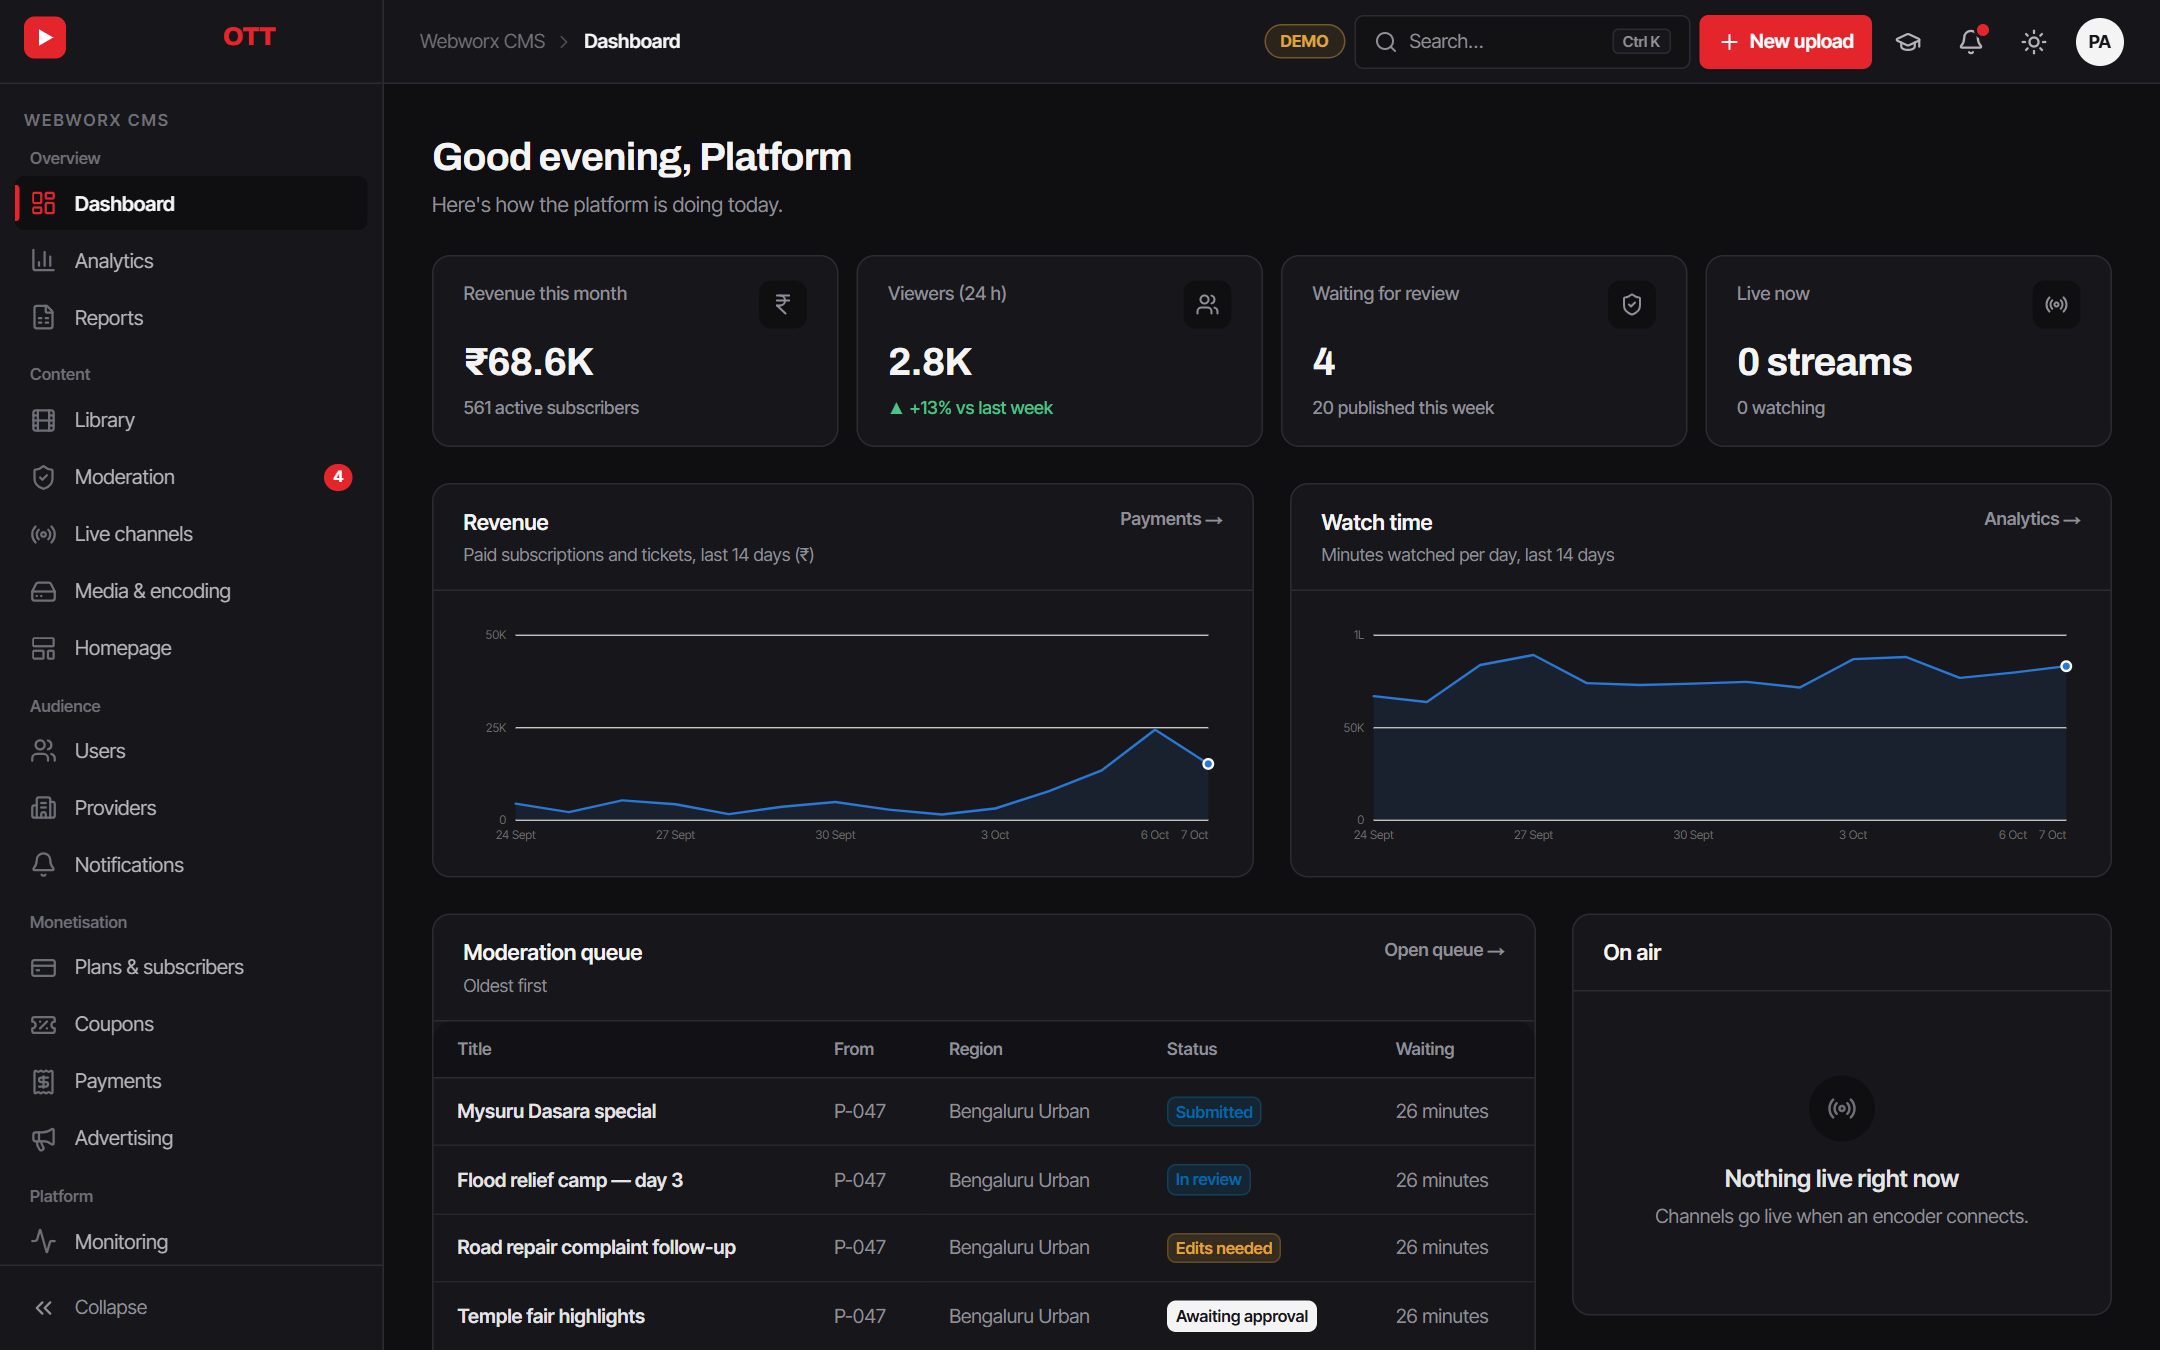Open the Mysuru Dasara special row
This screenshot has height=1350, width=2160.
[983, 1111]
